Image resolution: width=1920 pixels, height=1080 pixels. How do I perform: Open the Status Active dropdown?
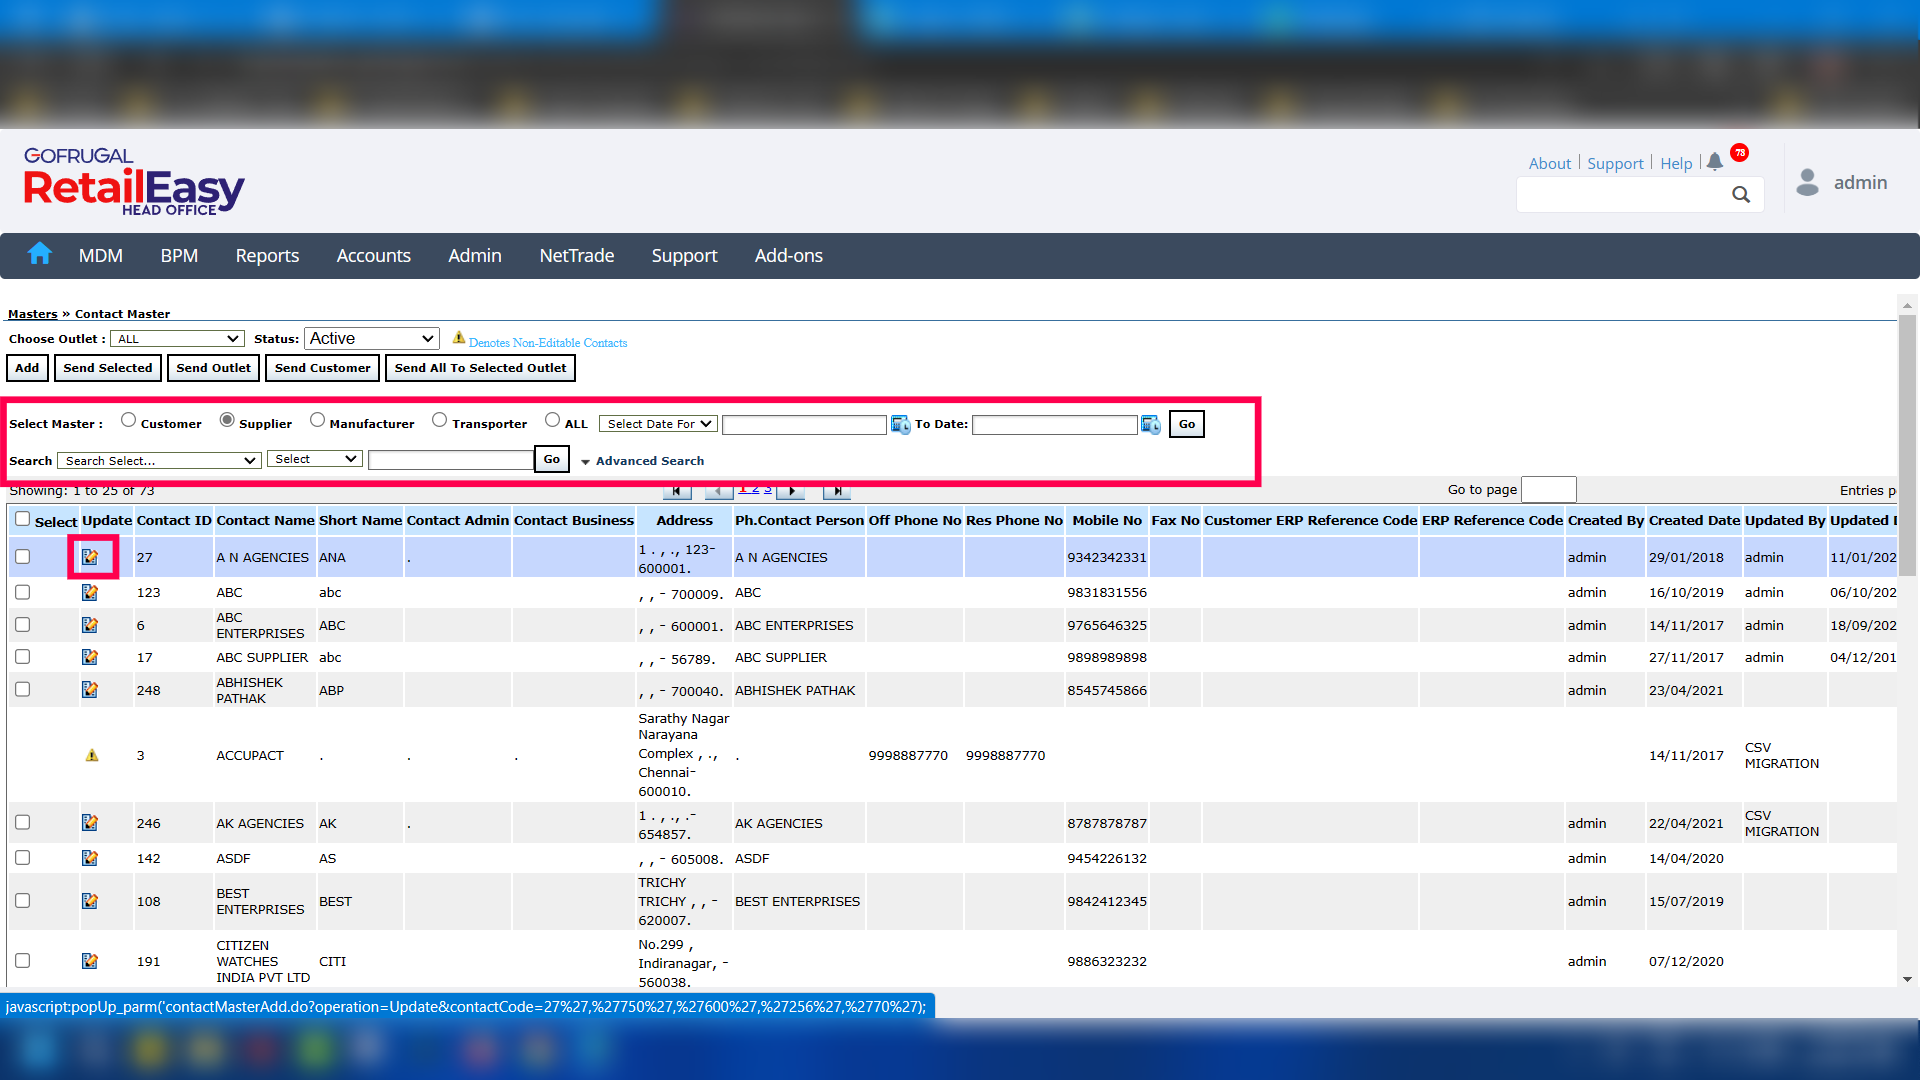[371, 339]
